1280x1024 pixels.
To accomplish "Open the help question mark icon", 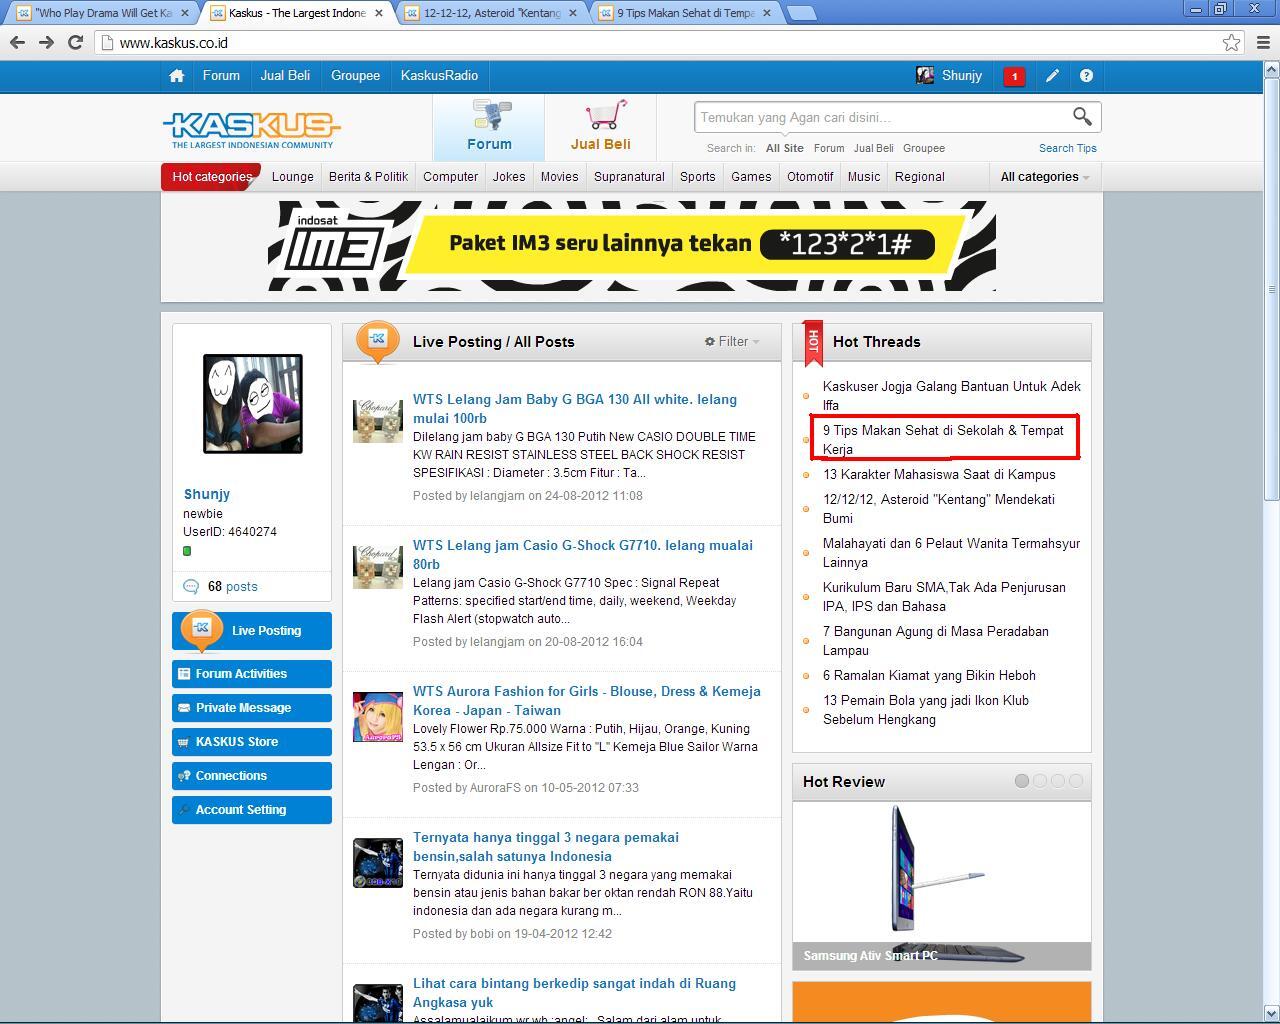I will [1086, 76].
